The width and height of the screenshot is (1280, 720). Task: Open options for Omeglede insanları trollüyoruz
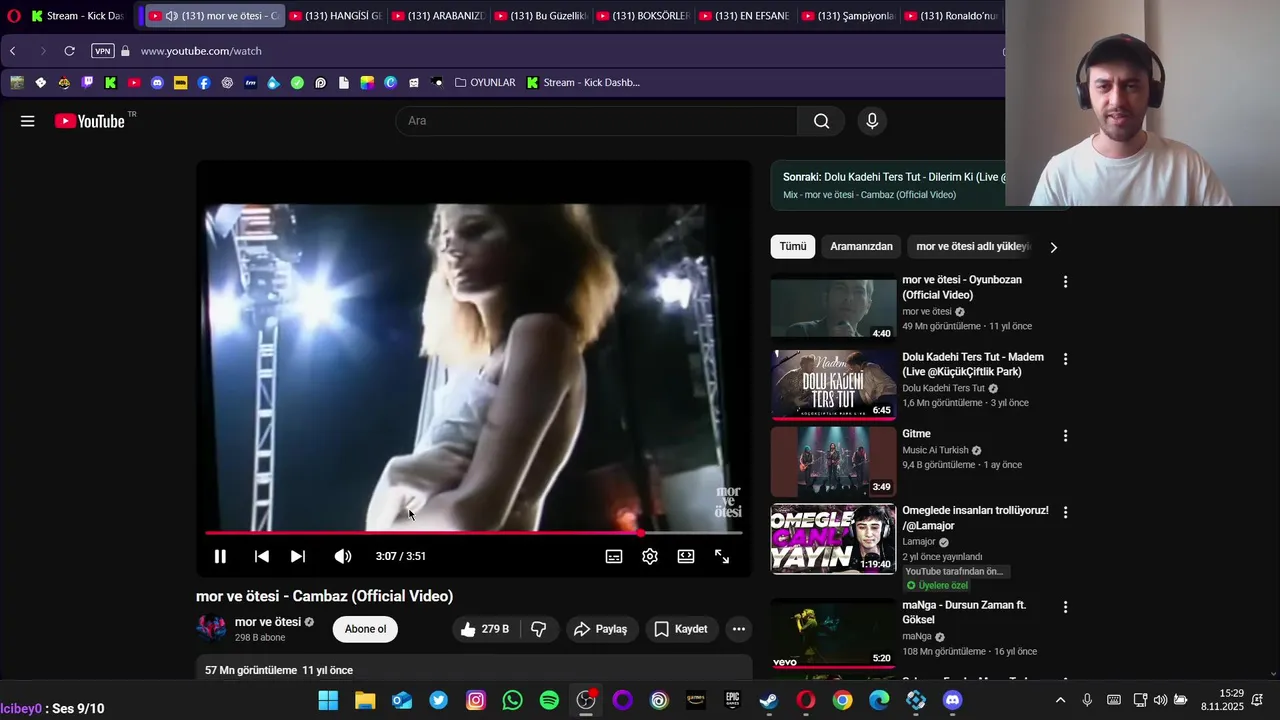[x=1065, y=512]
